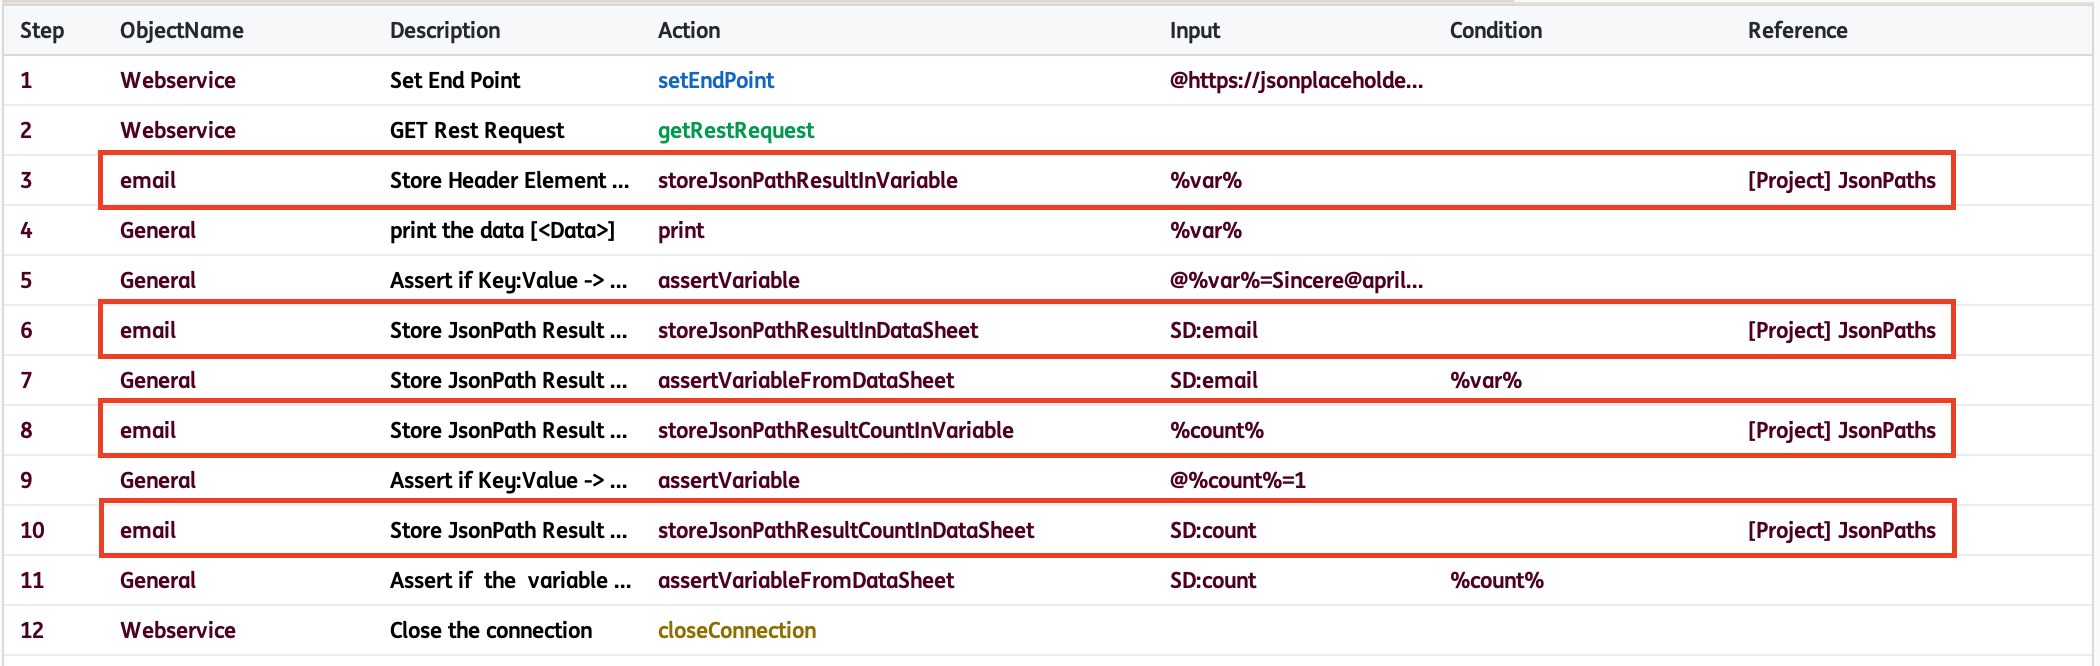Click the Input column header
2100x666 pixels.
(1195, 30)
